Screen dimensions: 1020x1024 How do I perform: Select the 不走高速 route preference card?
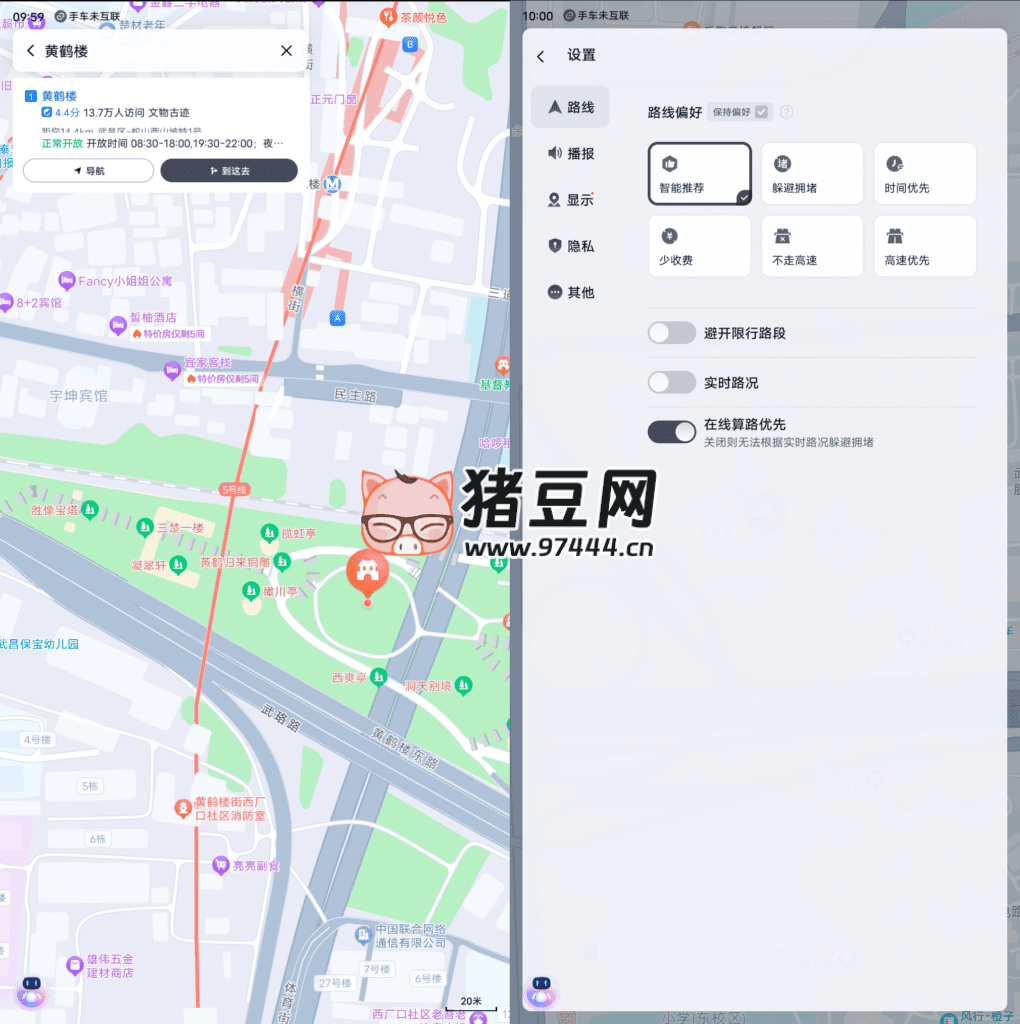point(812,246)
